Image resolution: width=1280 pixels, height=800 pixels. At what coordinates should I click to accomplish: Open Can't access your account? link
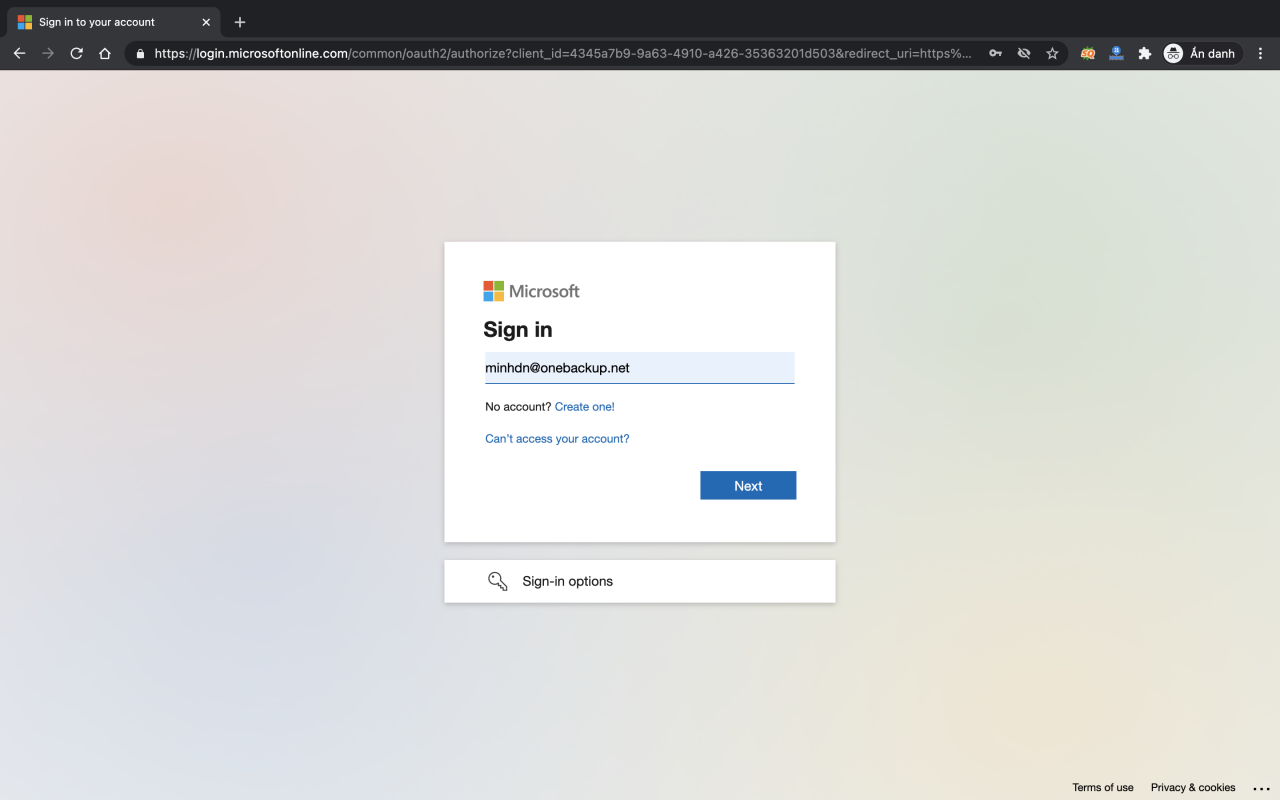click(x=557, y=439)
